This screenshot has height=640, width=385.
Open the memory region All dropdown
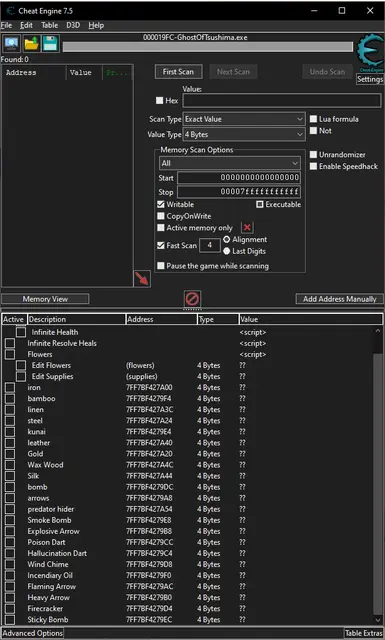pyautogui.click(x=229, y=163)
